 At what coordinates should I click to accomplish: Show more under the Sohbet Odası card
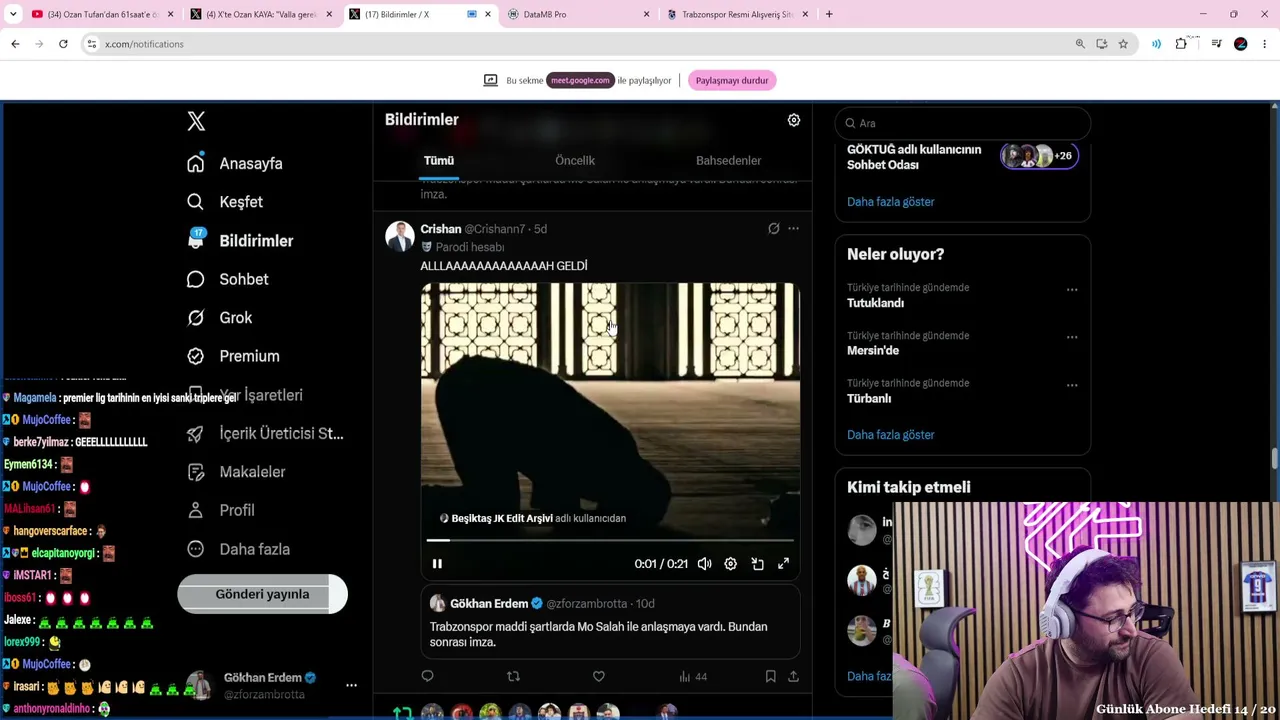point(891,202)
